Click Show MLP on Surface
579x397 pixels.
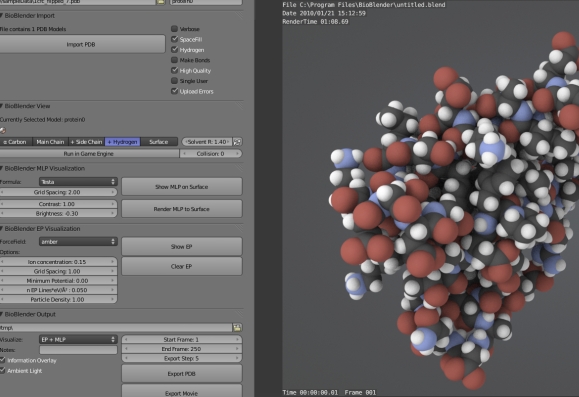click(x=182, y=187)
